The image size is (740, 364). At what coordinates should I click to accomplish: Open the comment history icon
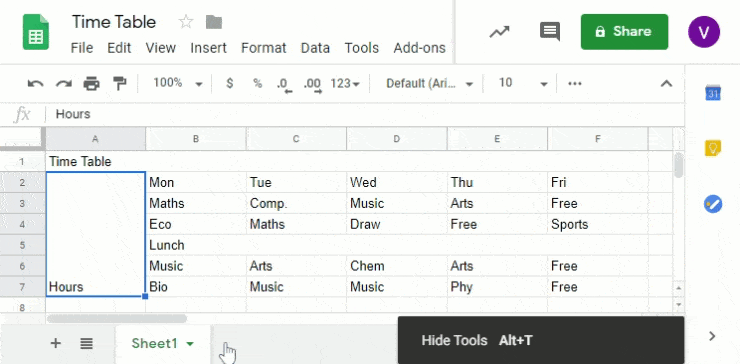(x=549, y=32)
